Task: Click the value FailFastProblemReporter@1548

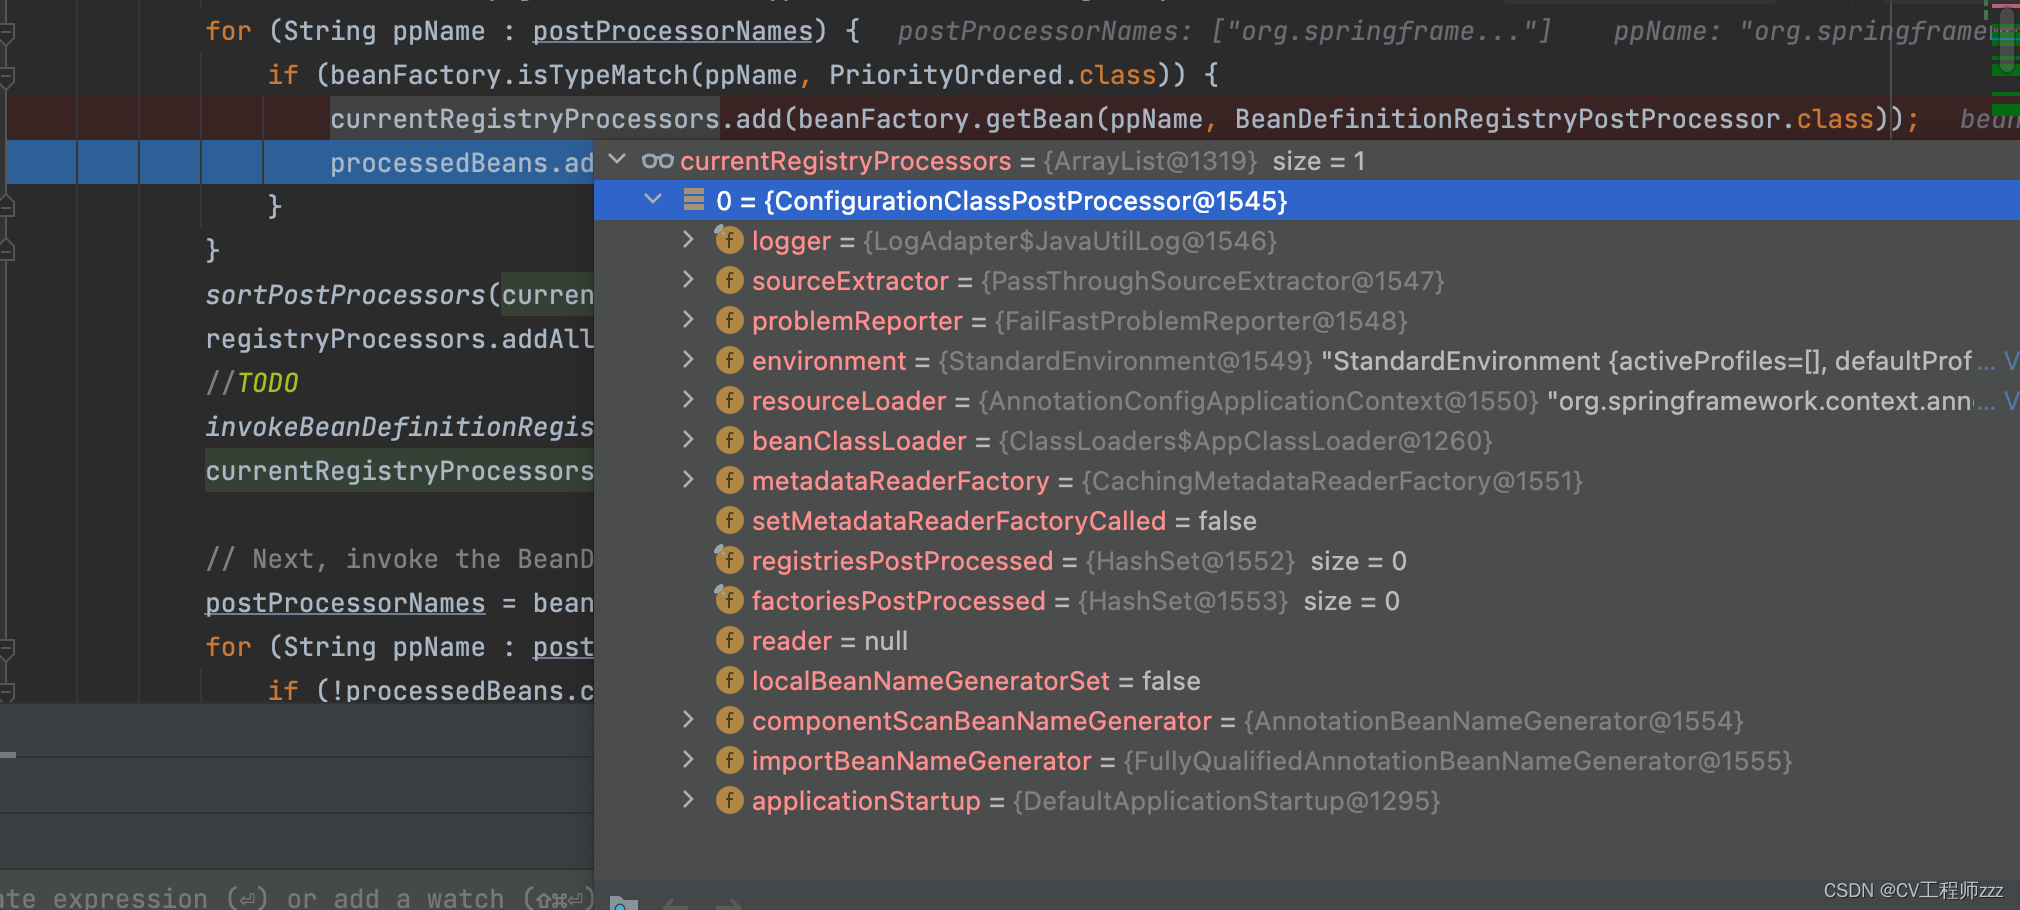Action: [1201, 321]
